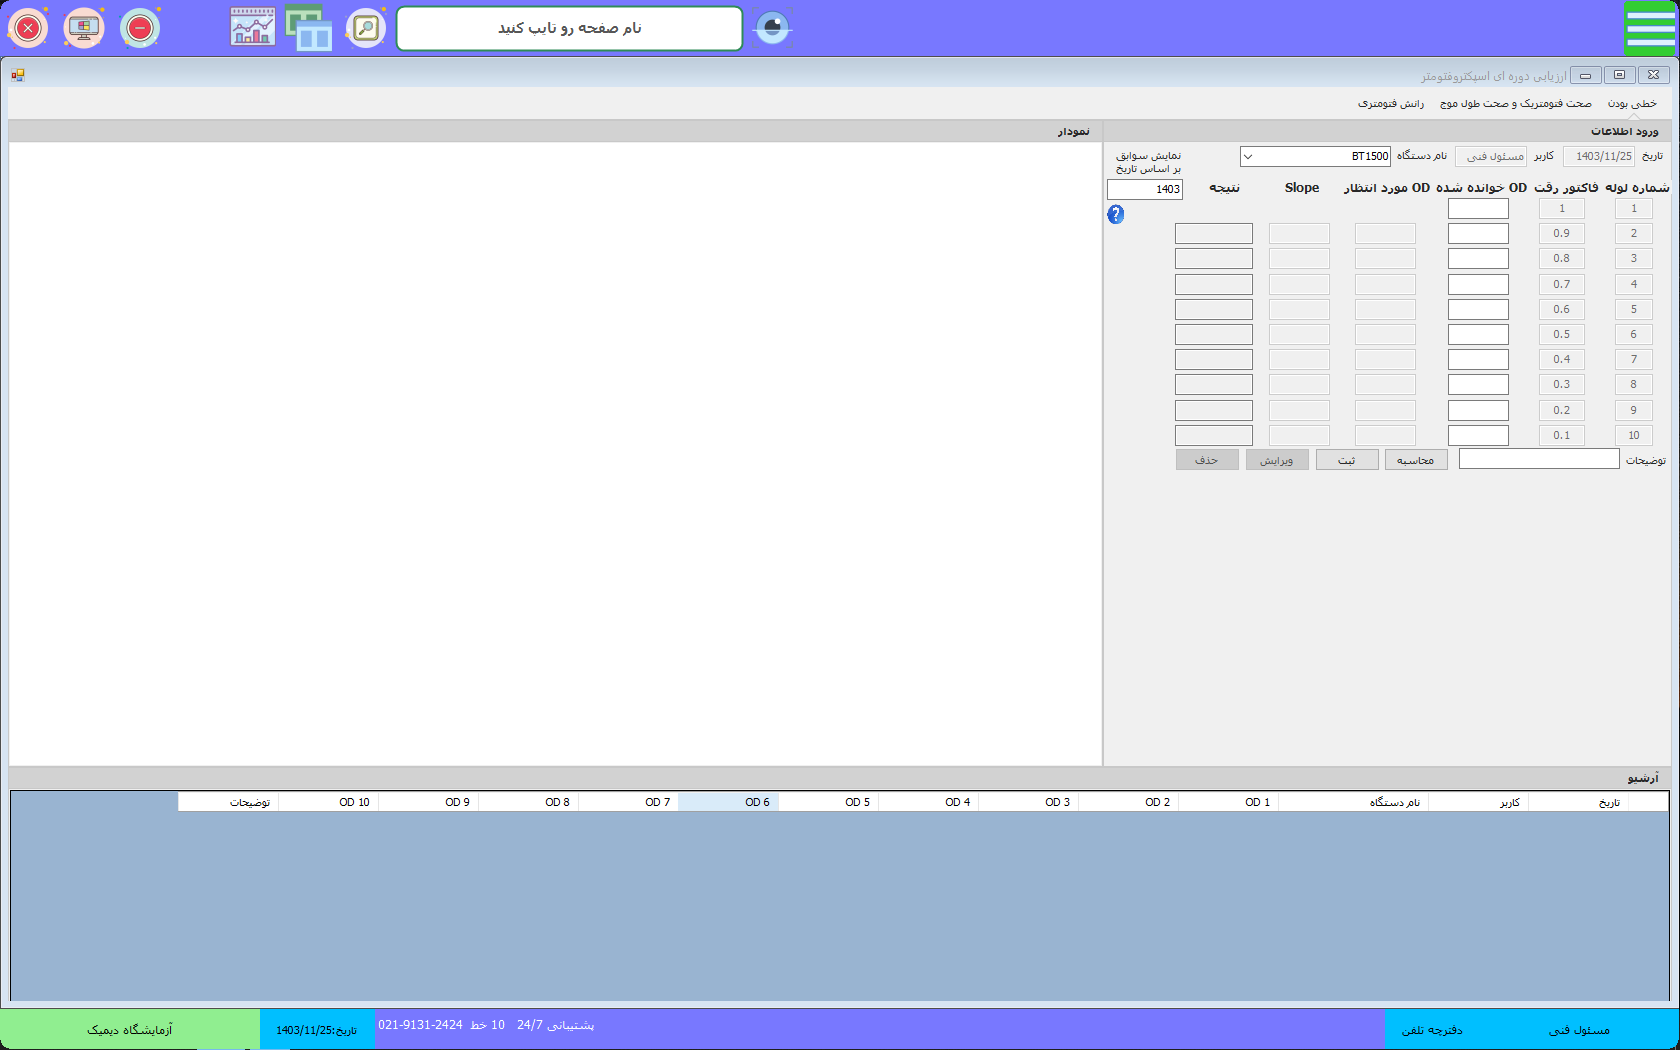Click the blue question mark help icon
The height and width of the screenshot is (1050, 1680).
(1116, 214)
